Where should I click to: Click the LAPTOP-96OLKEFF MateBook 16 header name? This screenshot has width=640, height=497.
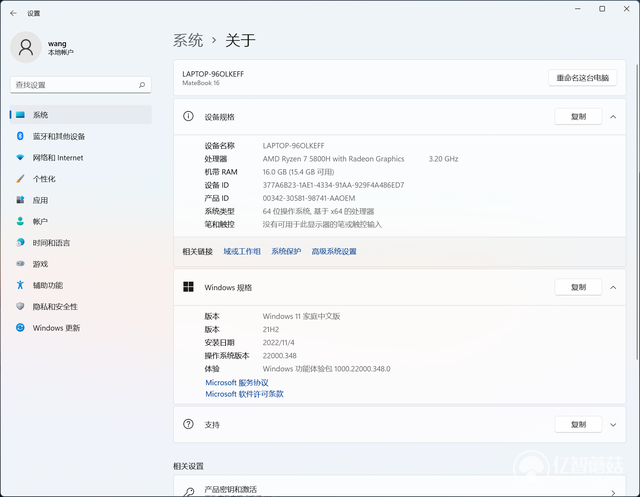tap(213, 78)
